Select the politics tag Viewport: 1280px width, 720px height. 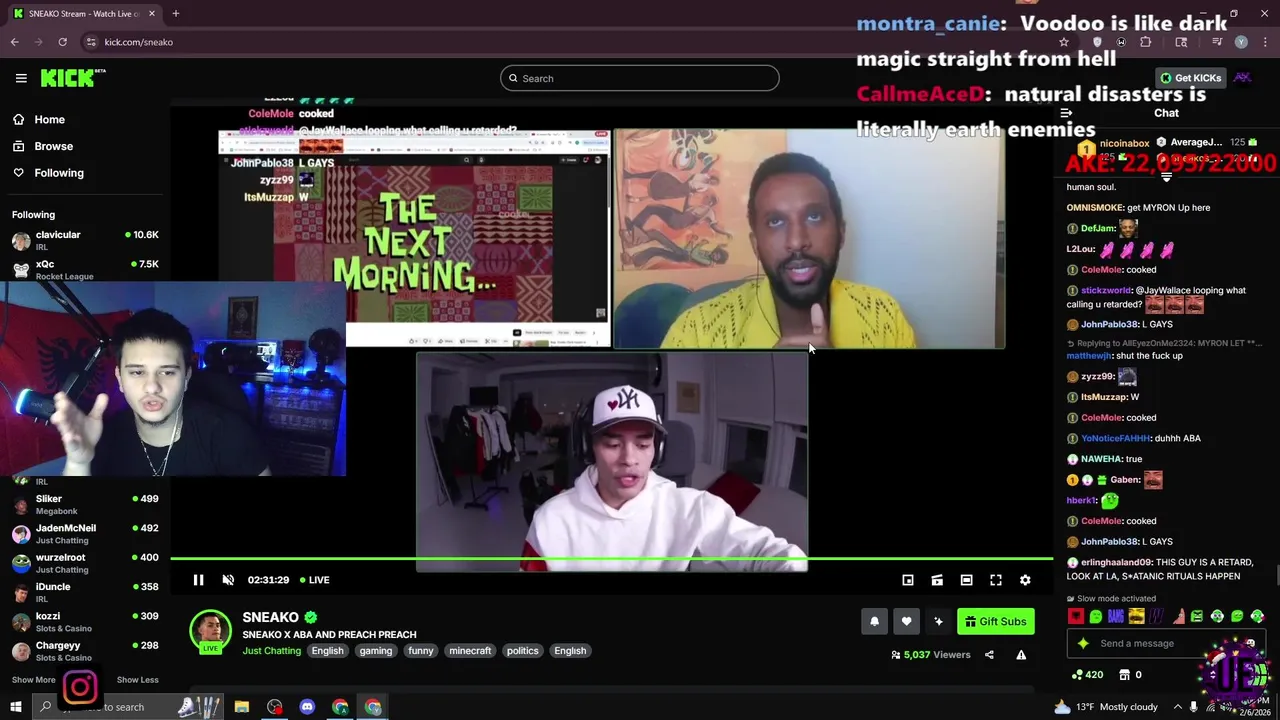(522, 651)
